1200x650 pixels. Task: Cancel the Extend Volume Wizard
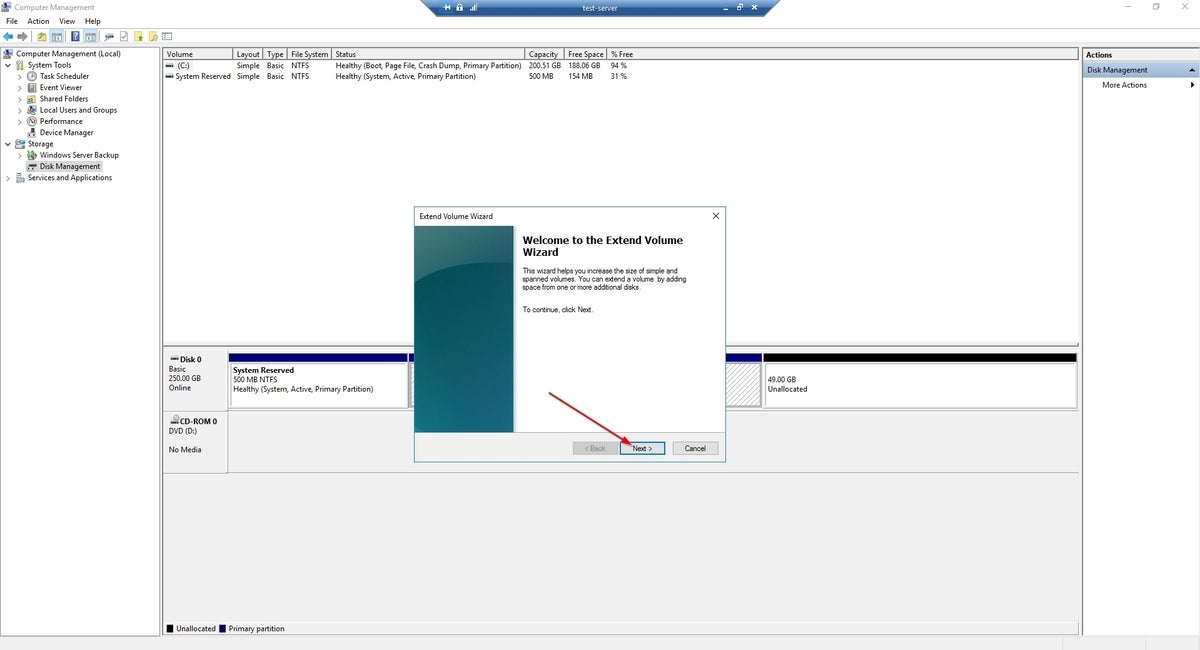[x=695, y=448]
